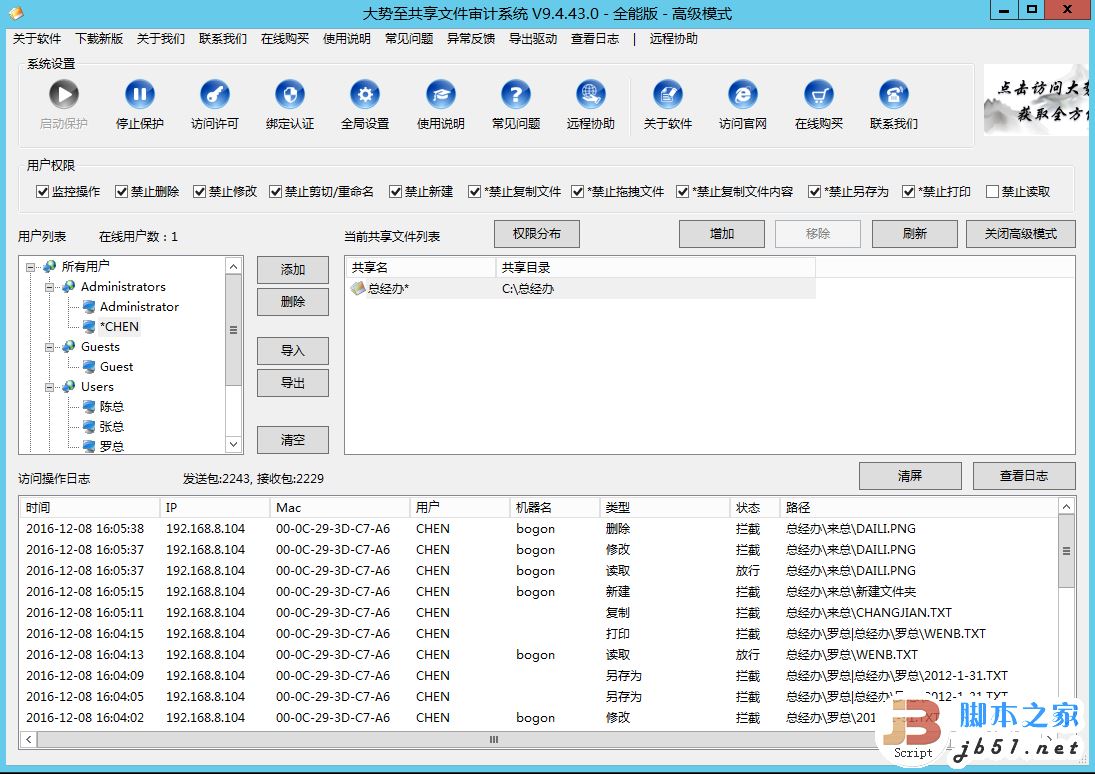Click the 导入 button
The height and width of the screenshot is (774, 1095).
coord(293,351)
